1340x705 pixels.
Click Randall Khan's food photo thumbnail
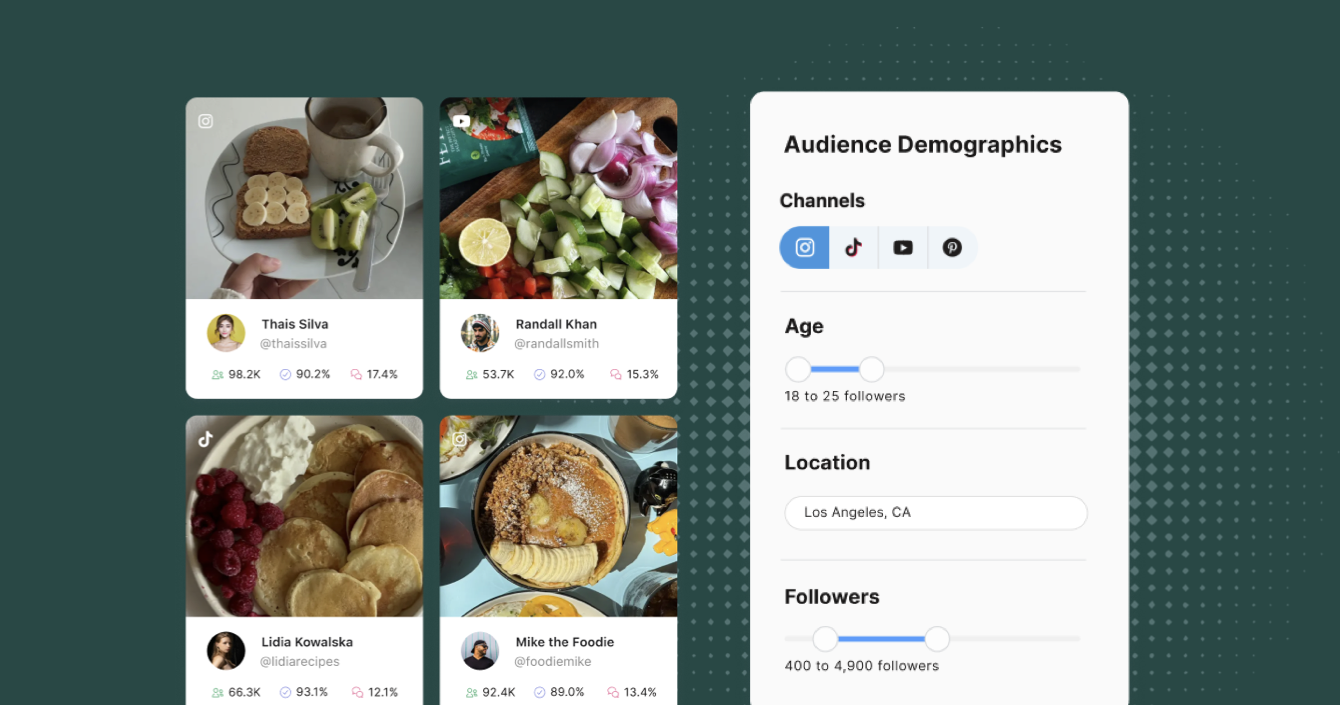558,198
